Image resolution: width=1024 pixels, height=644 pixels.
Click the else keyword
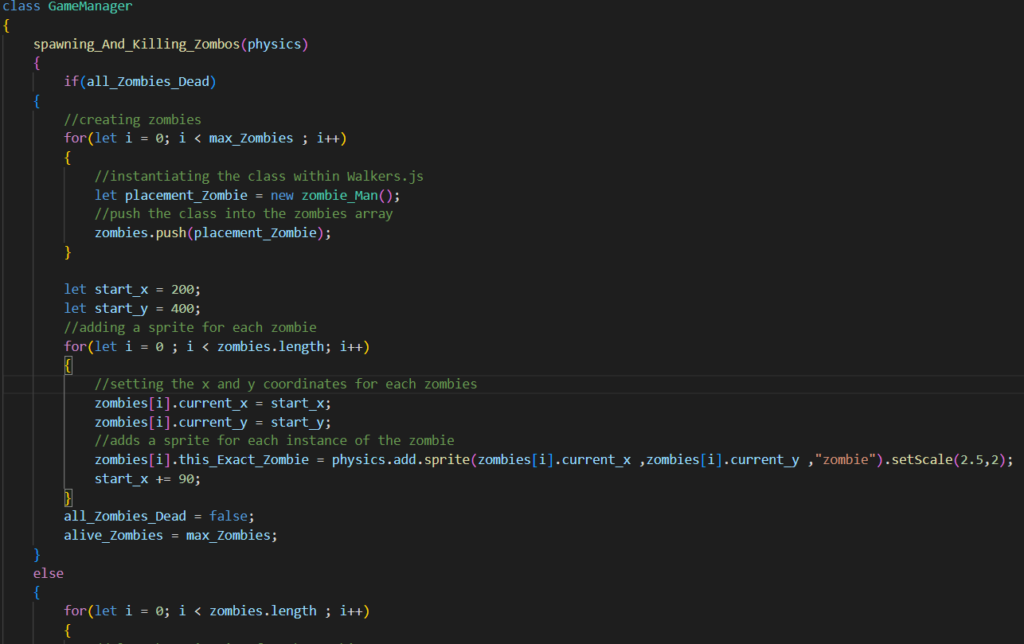[x=48, y=573]
